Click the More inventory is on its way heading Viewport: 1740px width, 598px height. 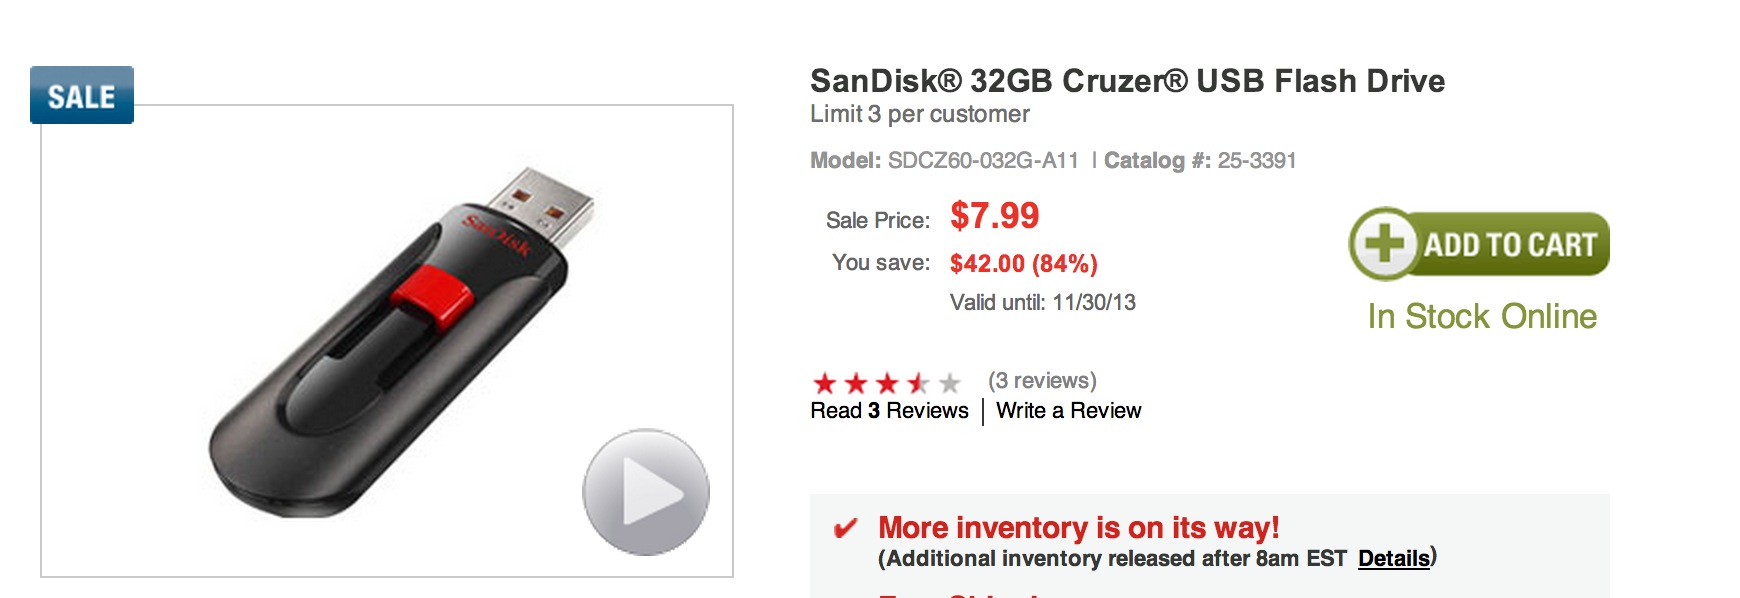coord(1078,527)
